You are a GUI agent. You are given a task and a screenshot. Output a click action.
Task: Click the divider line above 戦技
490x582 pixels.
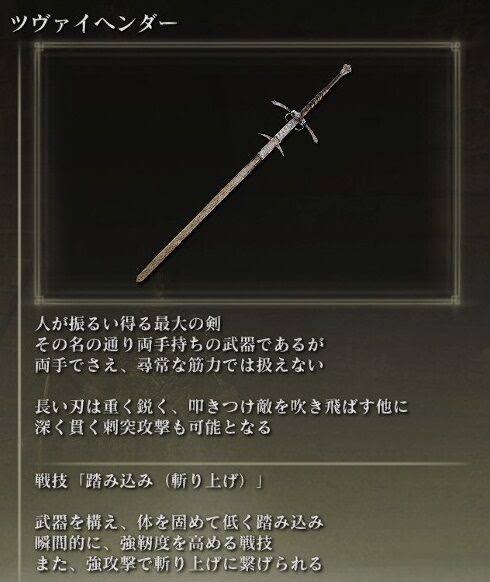pos(245,464)
